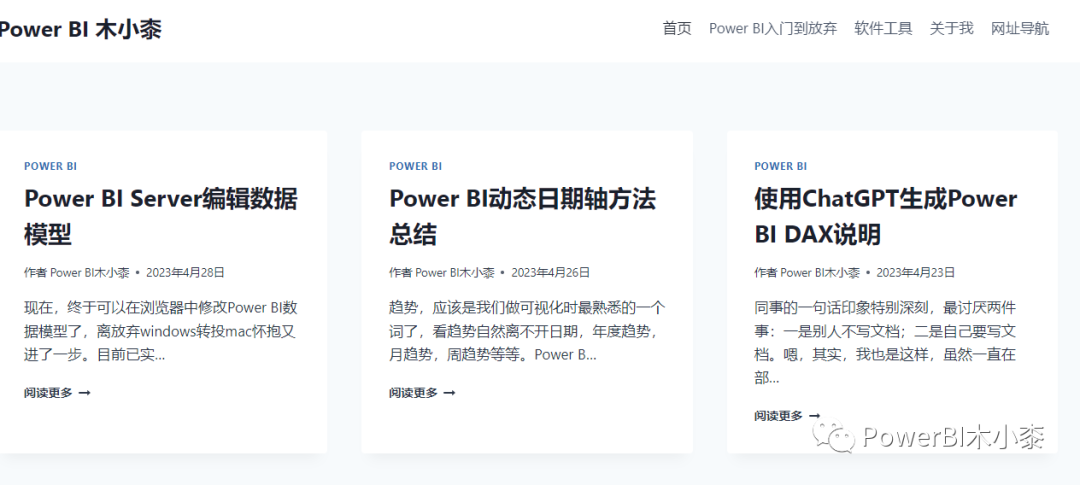This screenshot has width=1080, height=485.
Task: Click excerpt beginning 现在，终于可以在浏览器中修改
Action: coord(161,331)
